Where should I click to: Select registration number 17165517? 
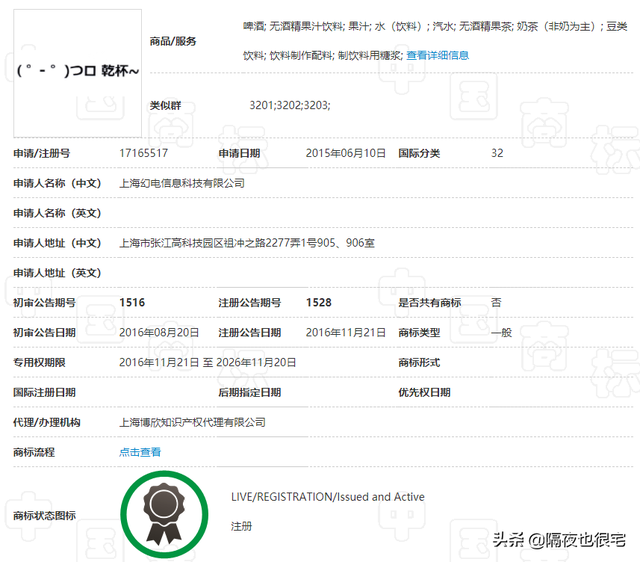click(x=144, y=153)
